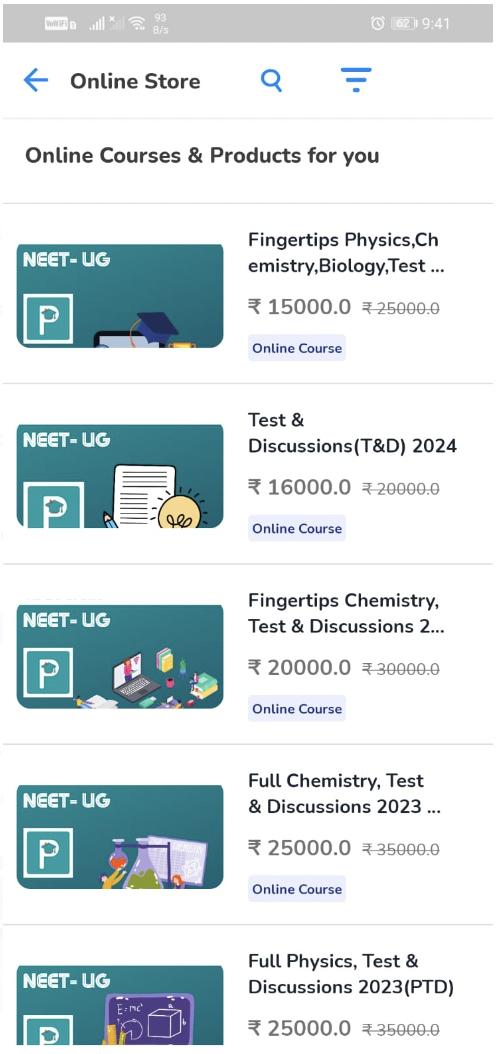Select Full Physics, Test & Discussions 2023(PTD)
The width and height of the screenshot is (496, 1054).
[351, 973]
